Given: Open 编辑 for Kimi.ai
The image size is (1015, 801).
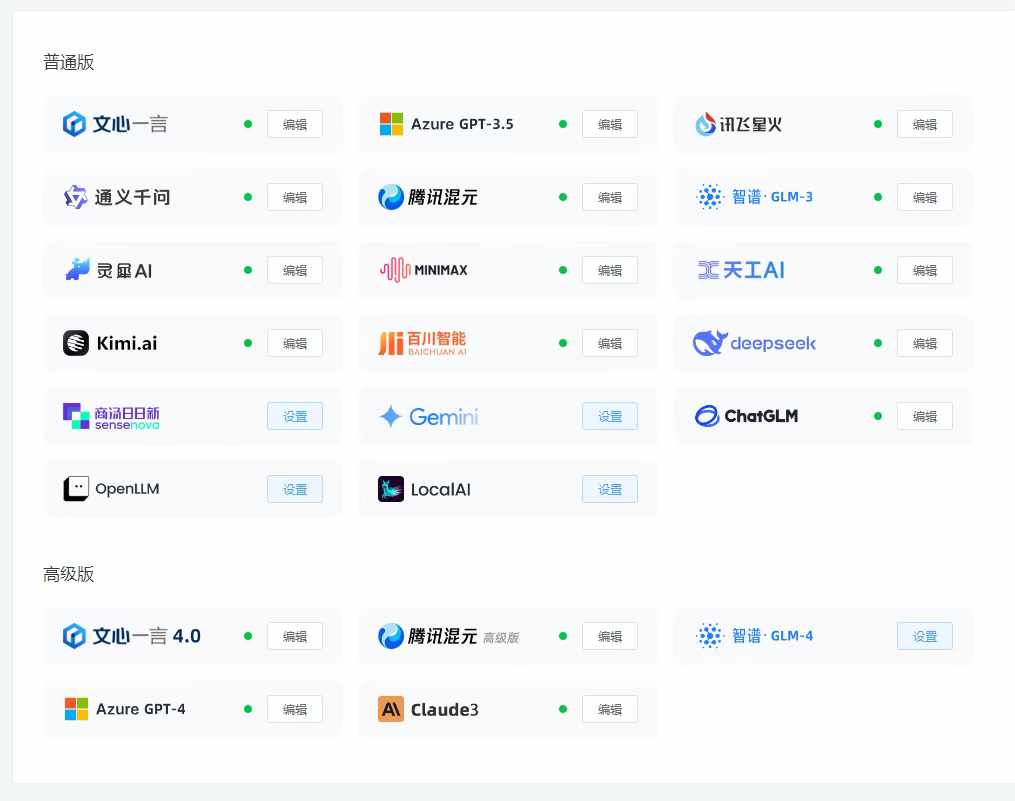Looking at the screenshot, I should tap(295, 343).
